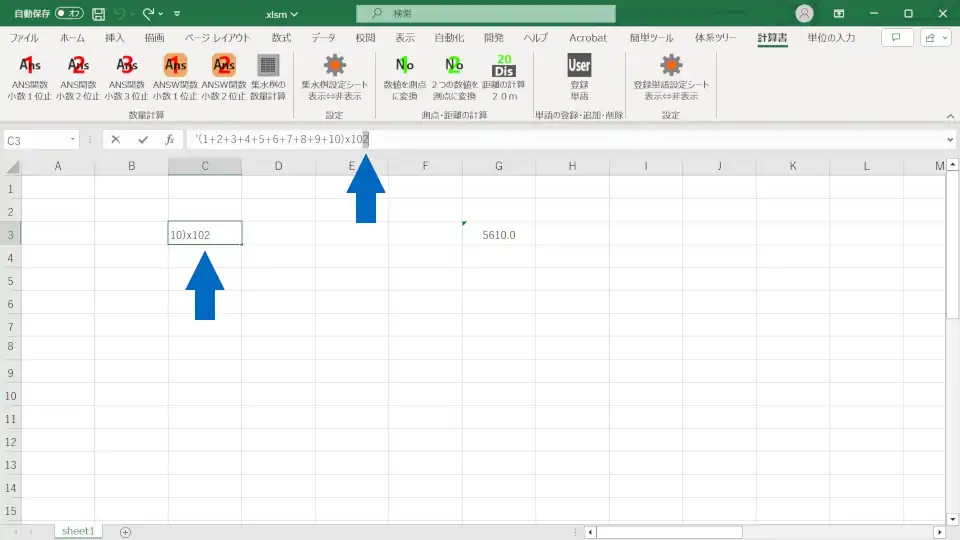Switch to the Review tab
Image resolution: width=960 pixels, height=540 pixels.
[x=365, y=38]
